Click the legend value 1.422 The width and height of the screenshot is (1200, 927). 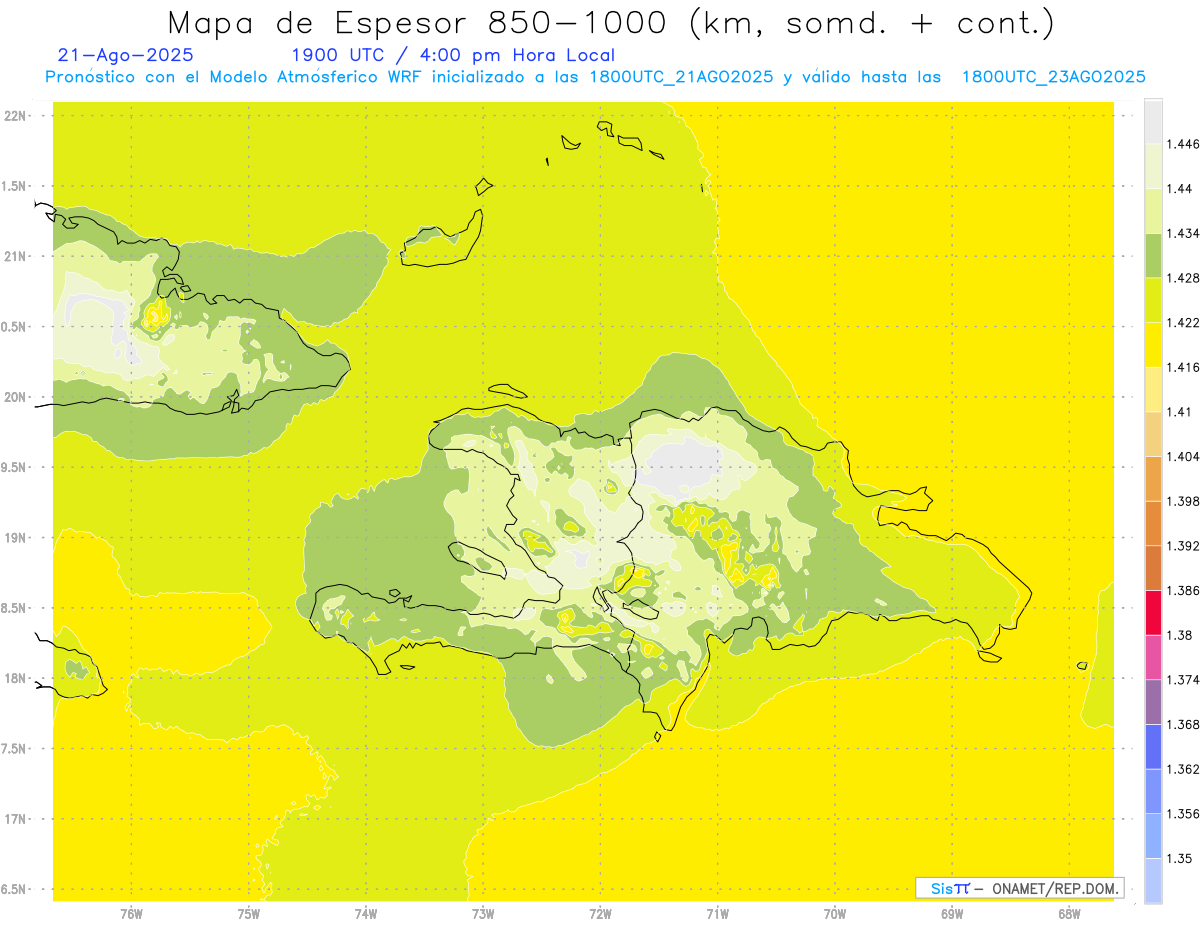coord(1185,322)
